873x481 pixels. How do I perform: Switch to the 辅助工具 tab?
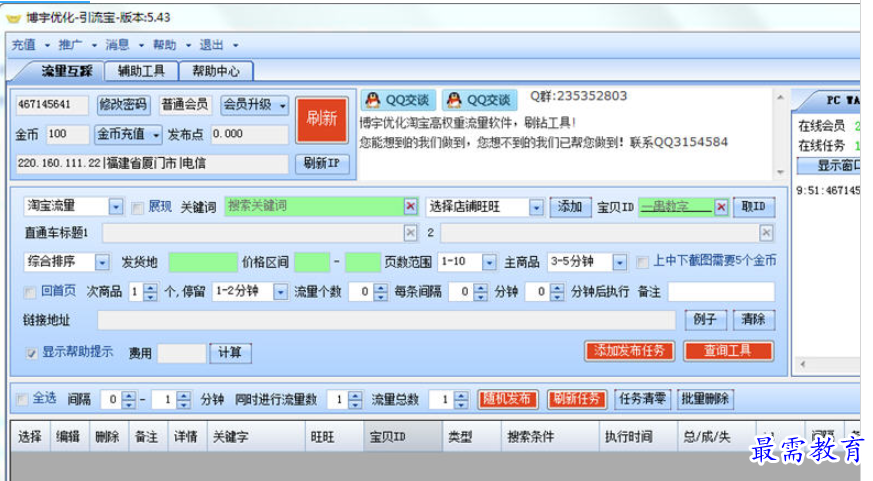click(143, 71)
